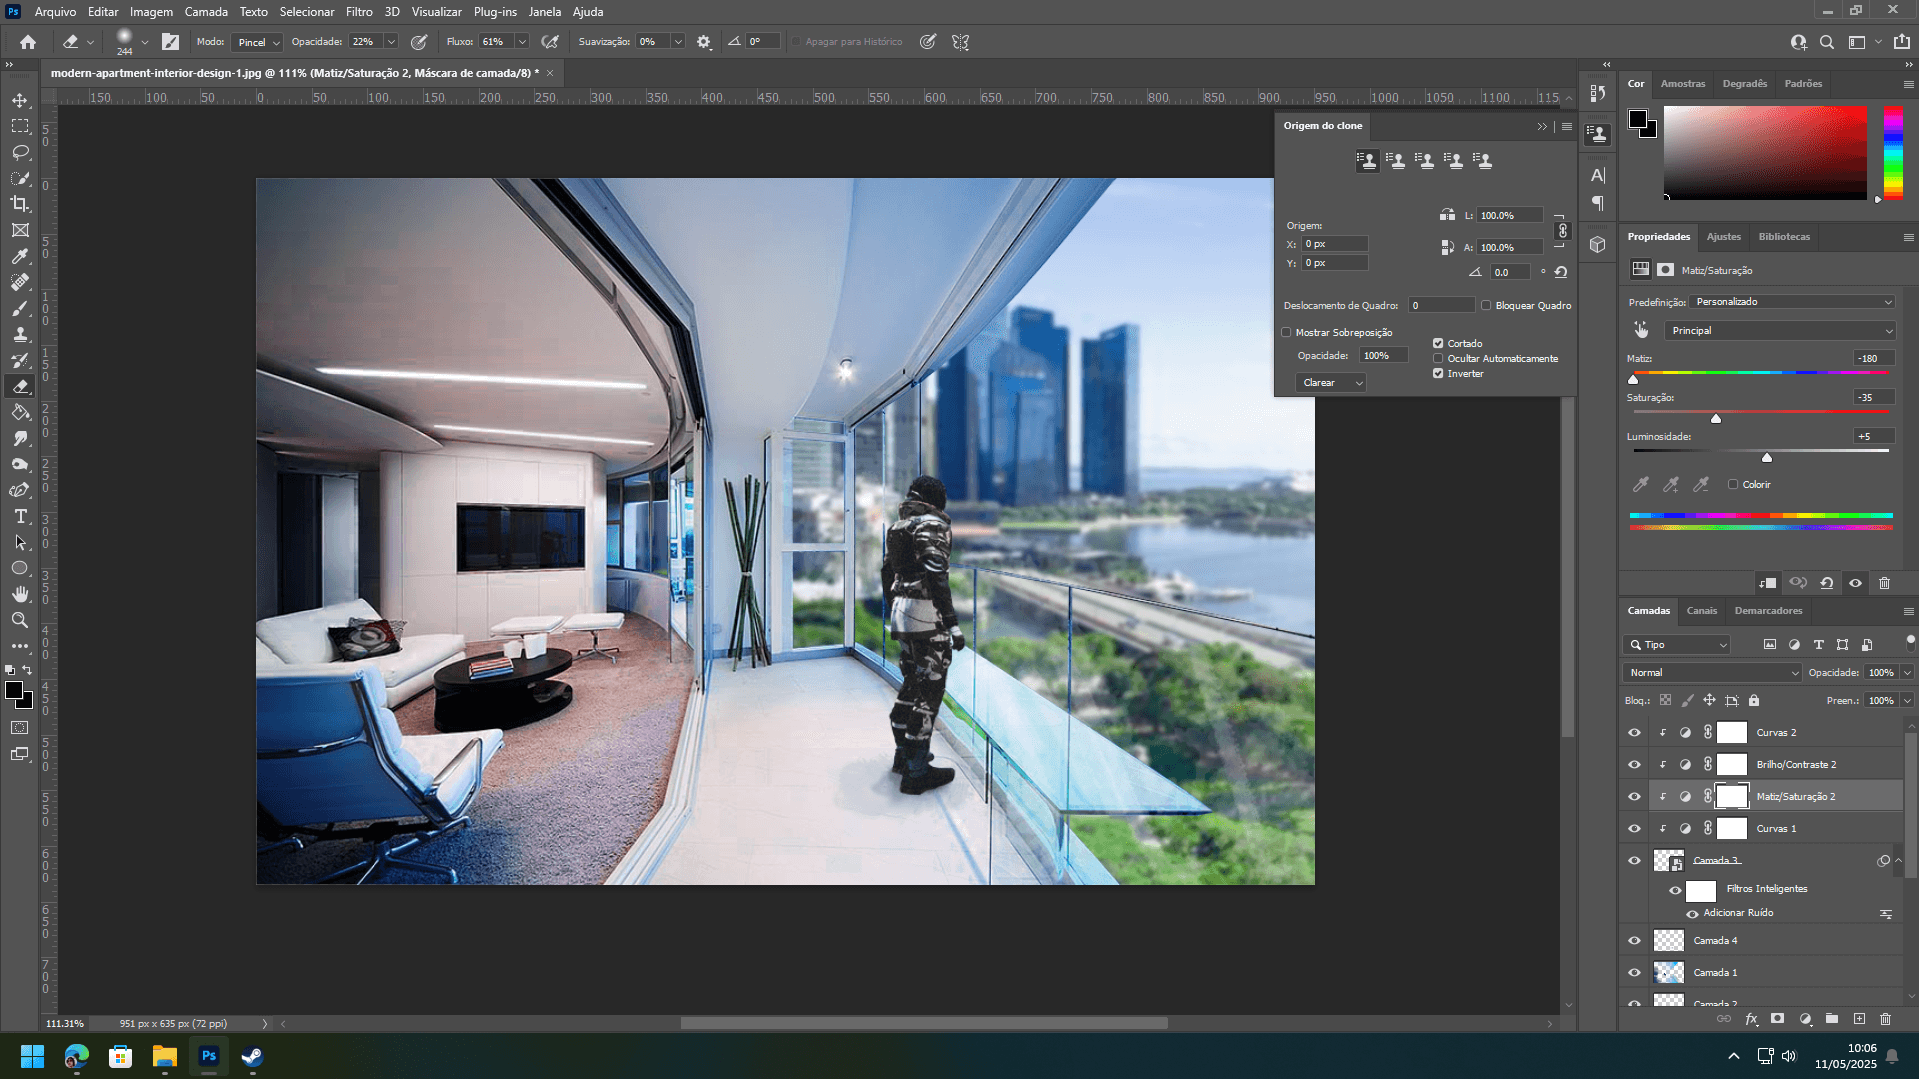Select the Hand tool
This screenshot has height=1079, width=1919.
click(20, 594)
